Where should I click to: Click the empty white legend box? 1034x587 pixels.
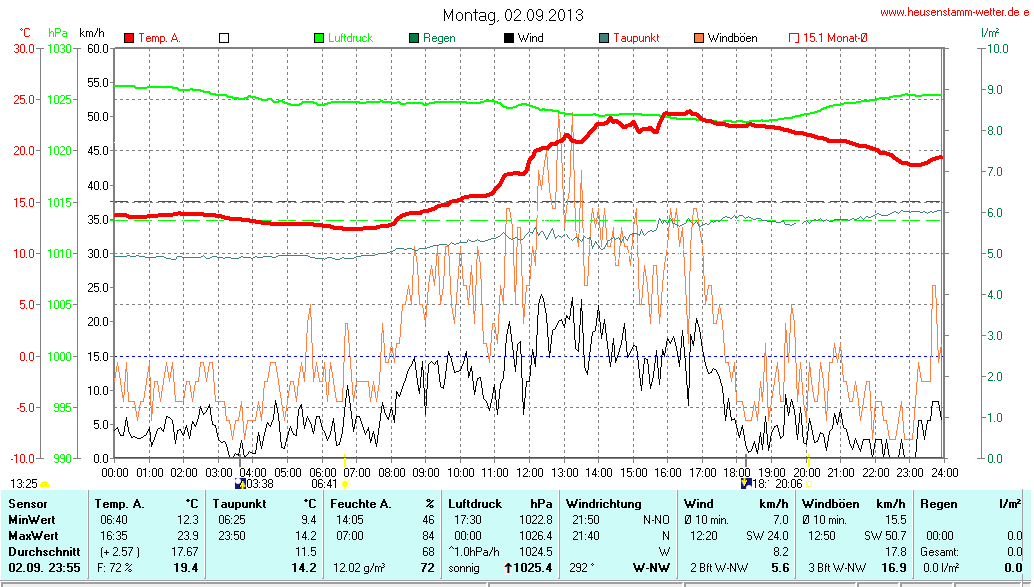coord(224,38)
